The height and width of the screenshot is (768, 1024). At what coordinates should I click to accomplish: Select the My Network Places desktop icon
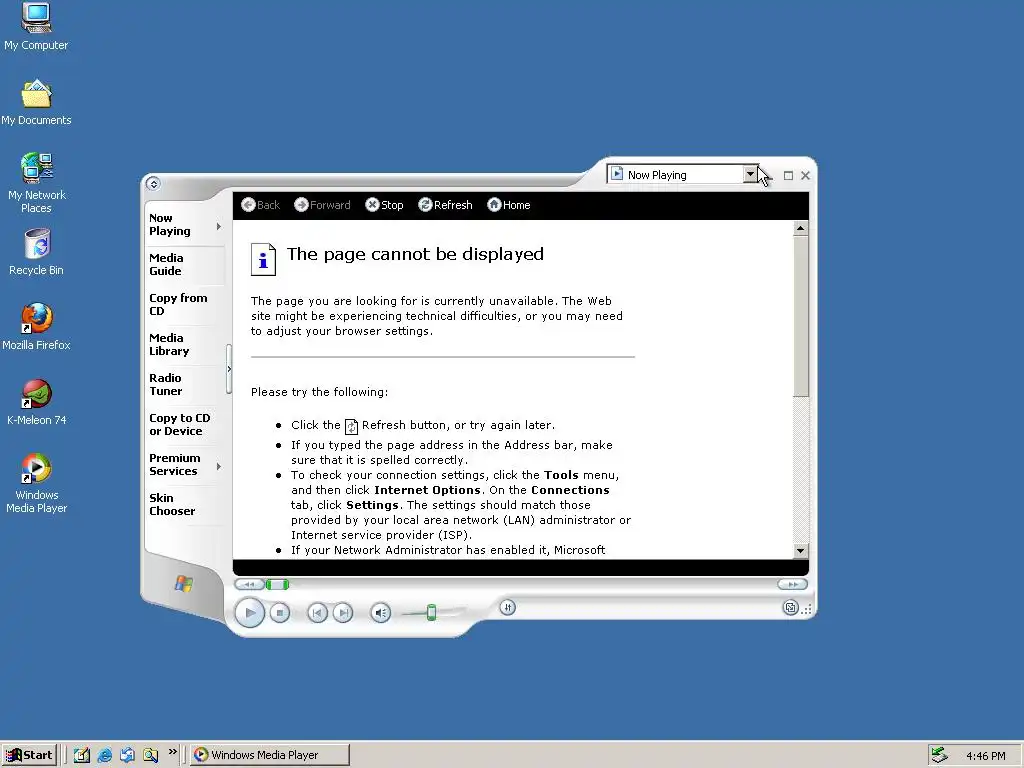pyautogui.click(x=36, y=183)
